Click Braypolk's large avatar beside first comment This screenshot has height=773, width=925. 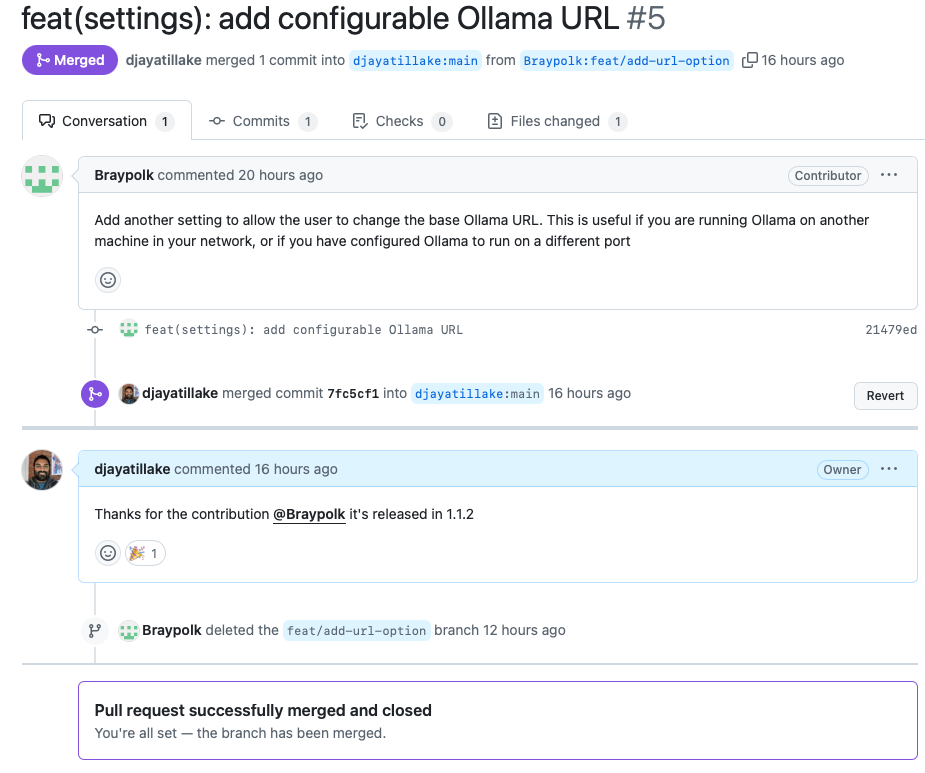(42, 176)
